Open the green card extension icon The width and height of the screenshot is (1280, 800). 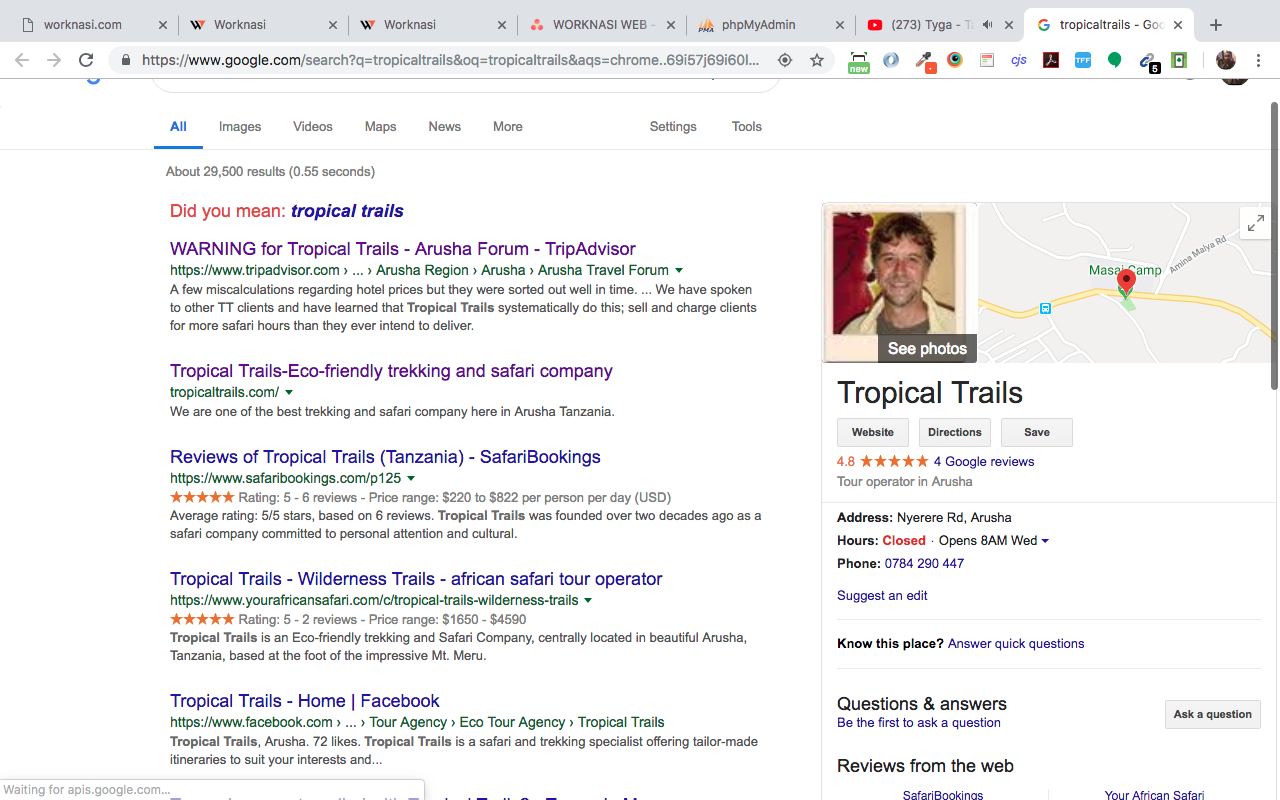click(x=1179, y=60)
